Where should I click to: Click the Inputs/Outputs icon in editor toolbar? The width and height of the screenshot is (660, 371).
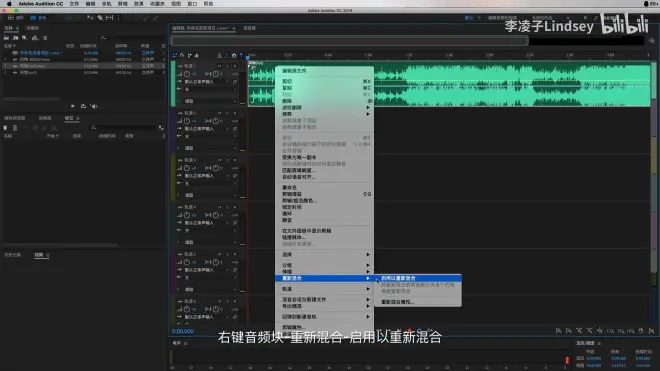click(x=175, y=55)
